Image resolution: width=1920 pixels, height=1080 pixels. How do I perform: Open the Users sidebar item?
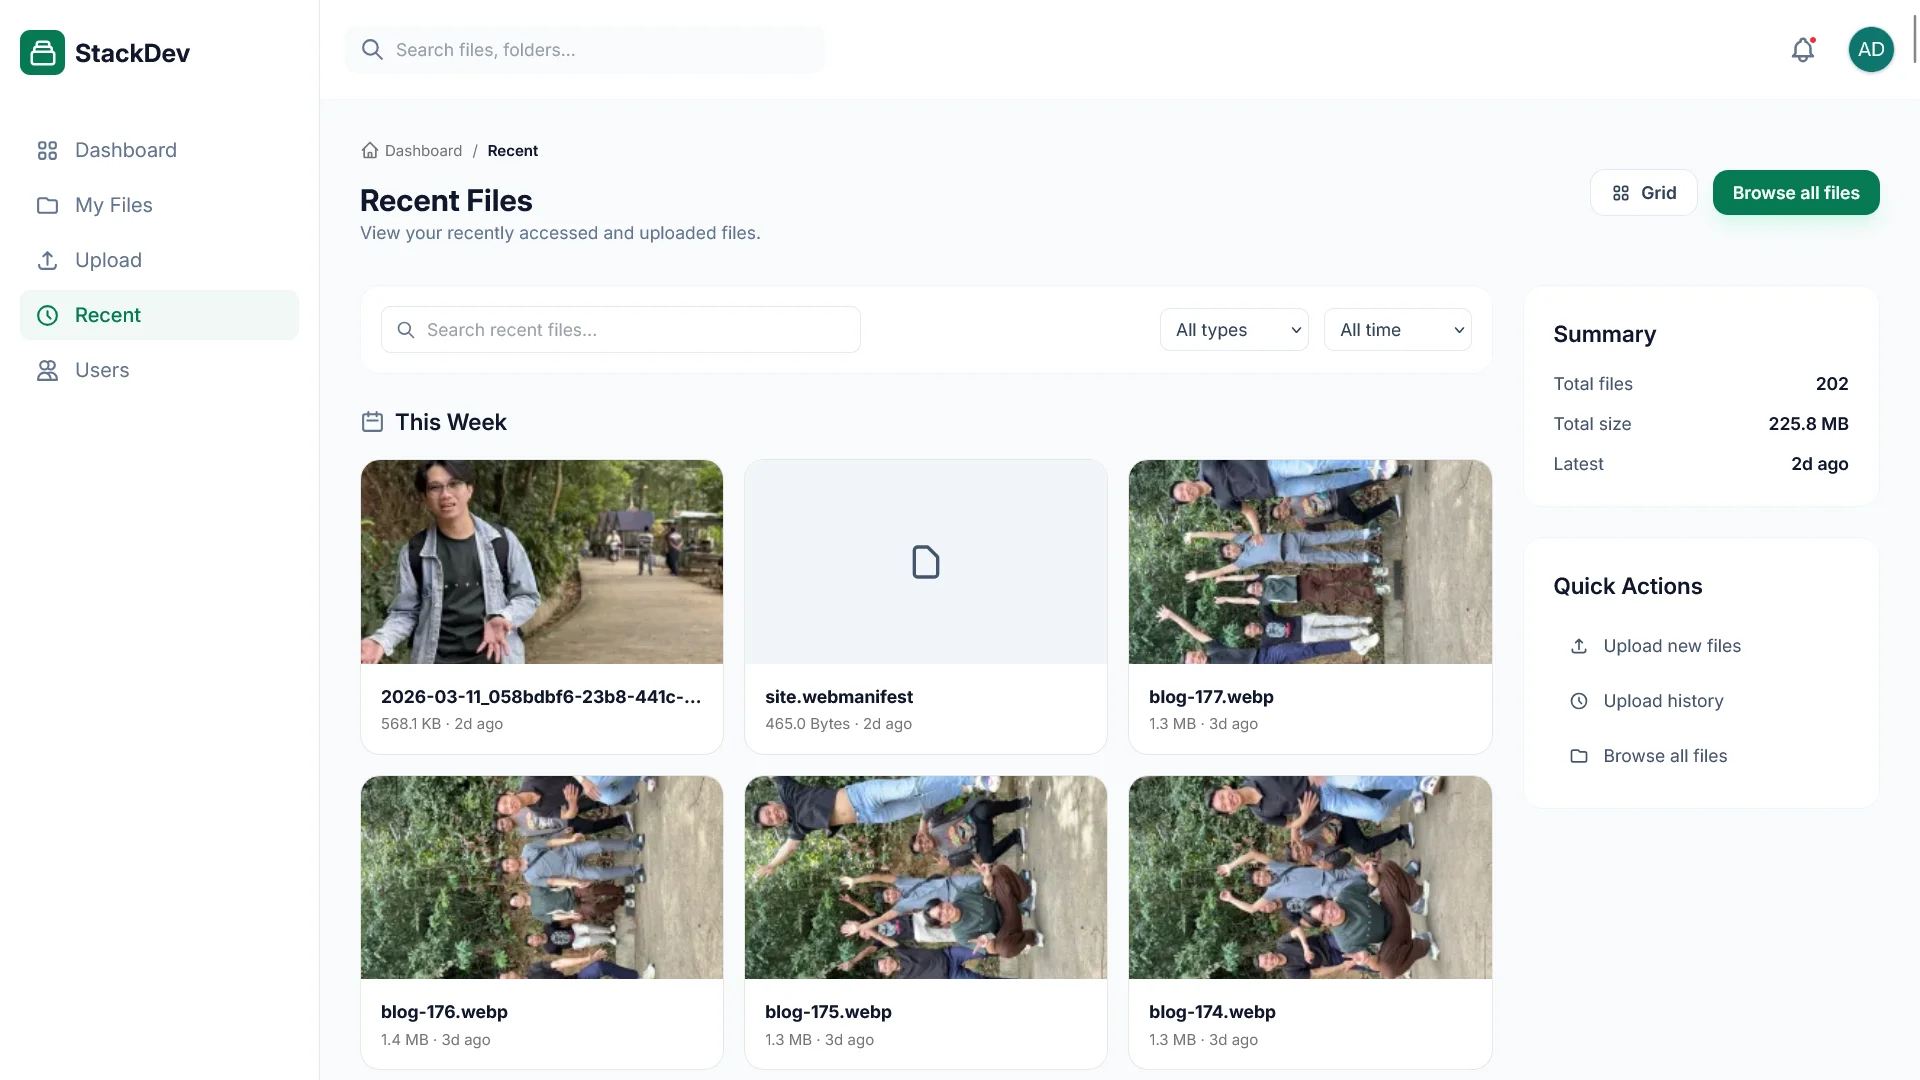pos(101,370)
